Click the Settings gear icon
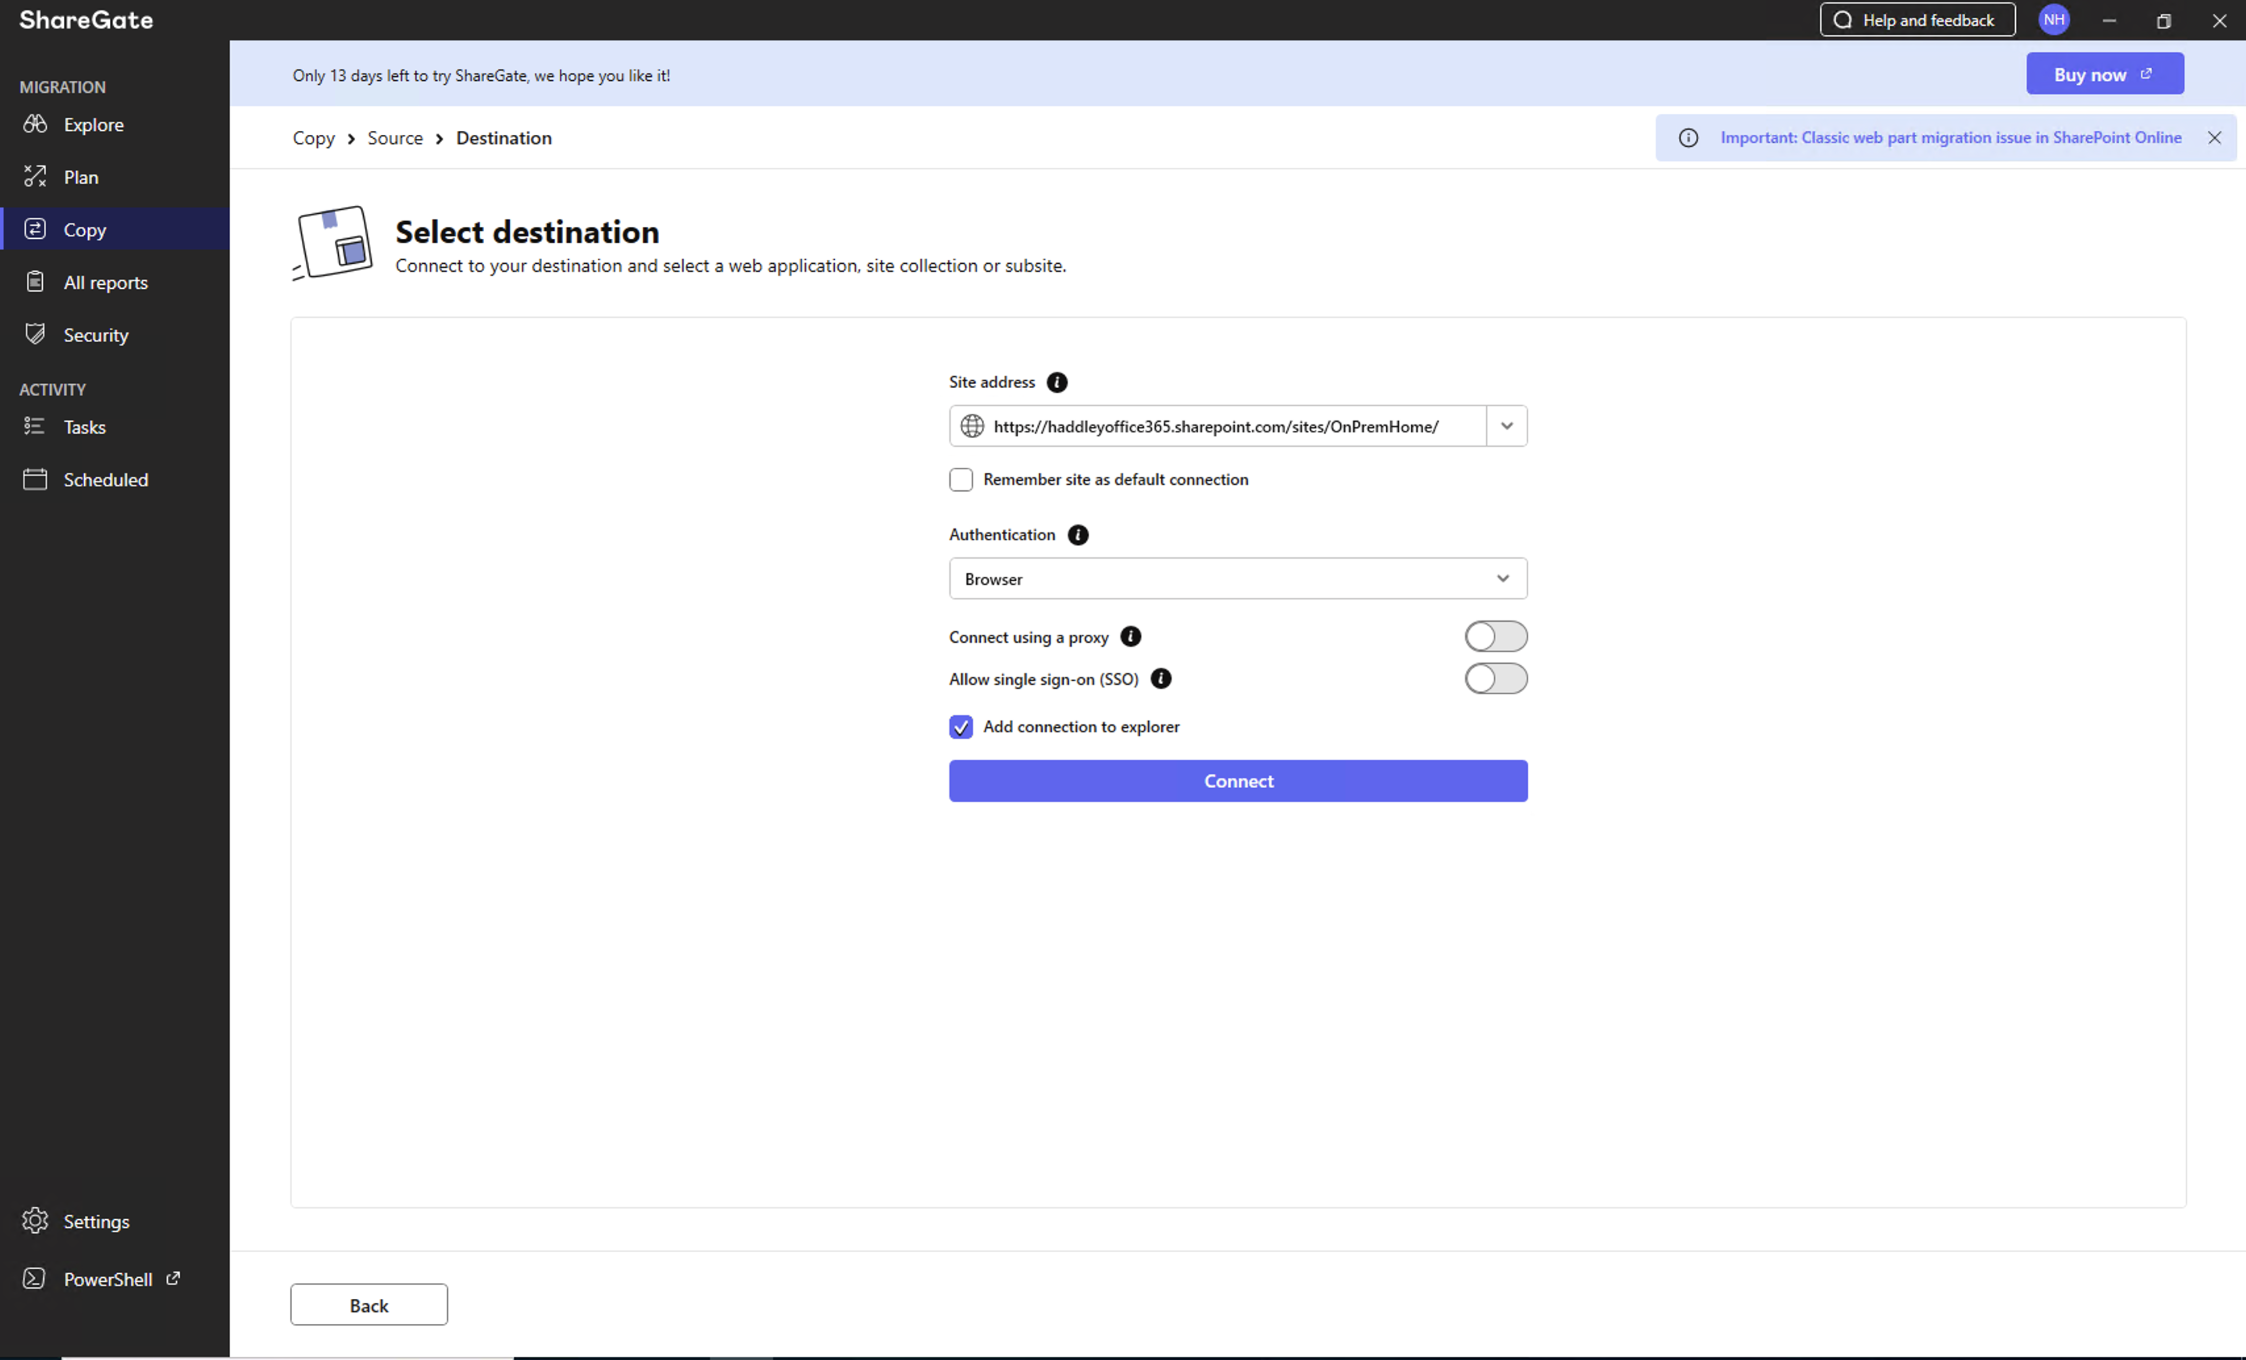 (x=35, y=1221)
